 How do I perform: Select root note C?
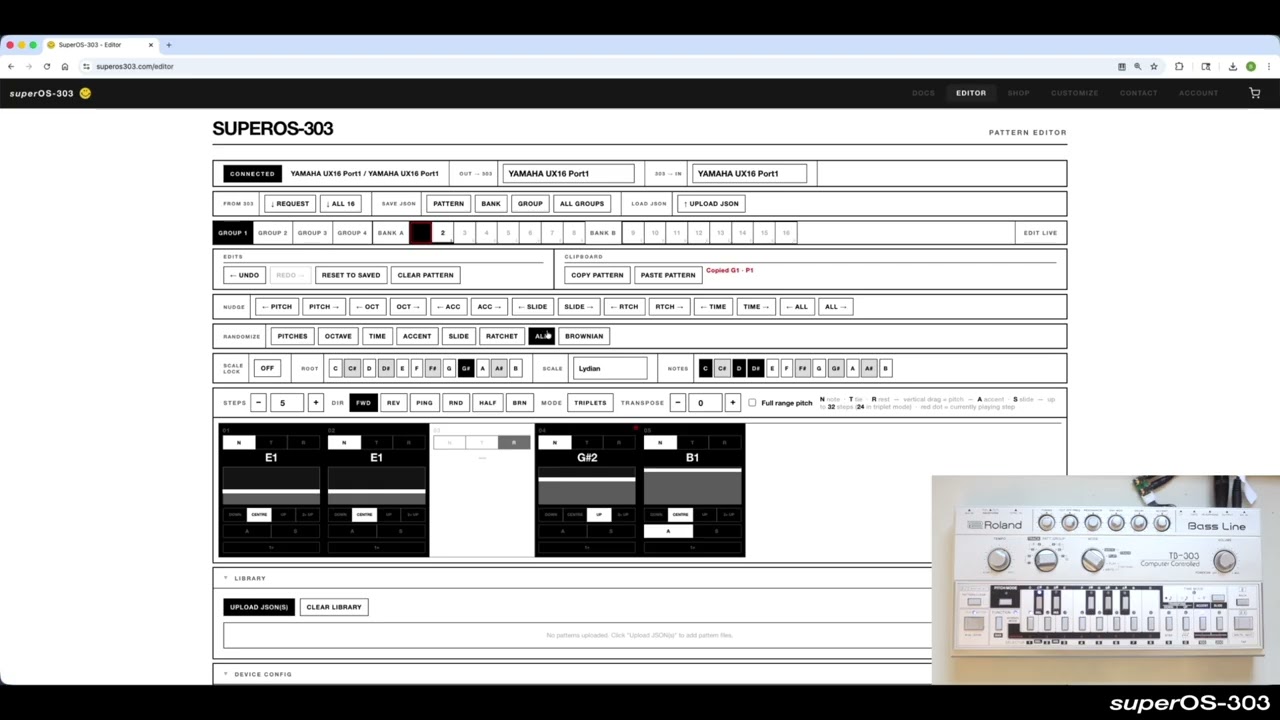[x=335, y=368]
